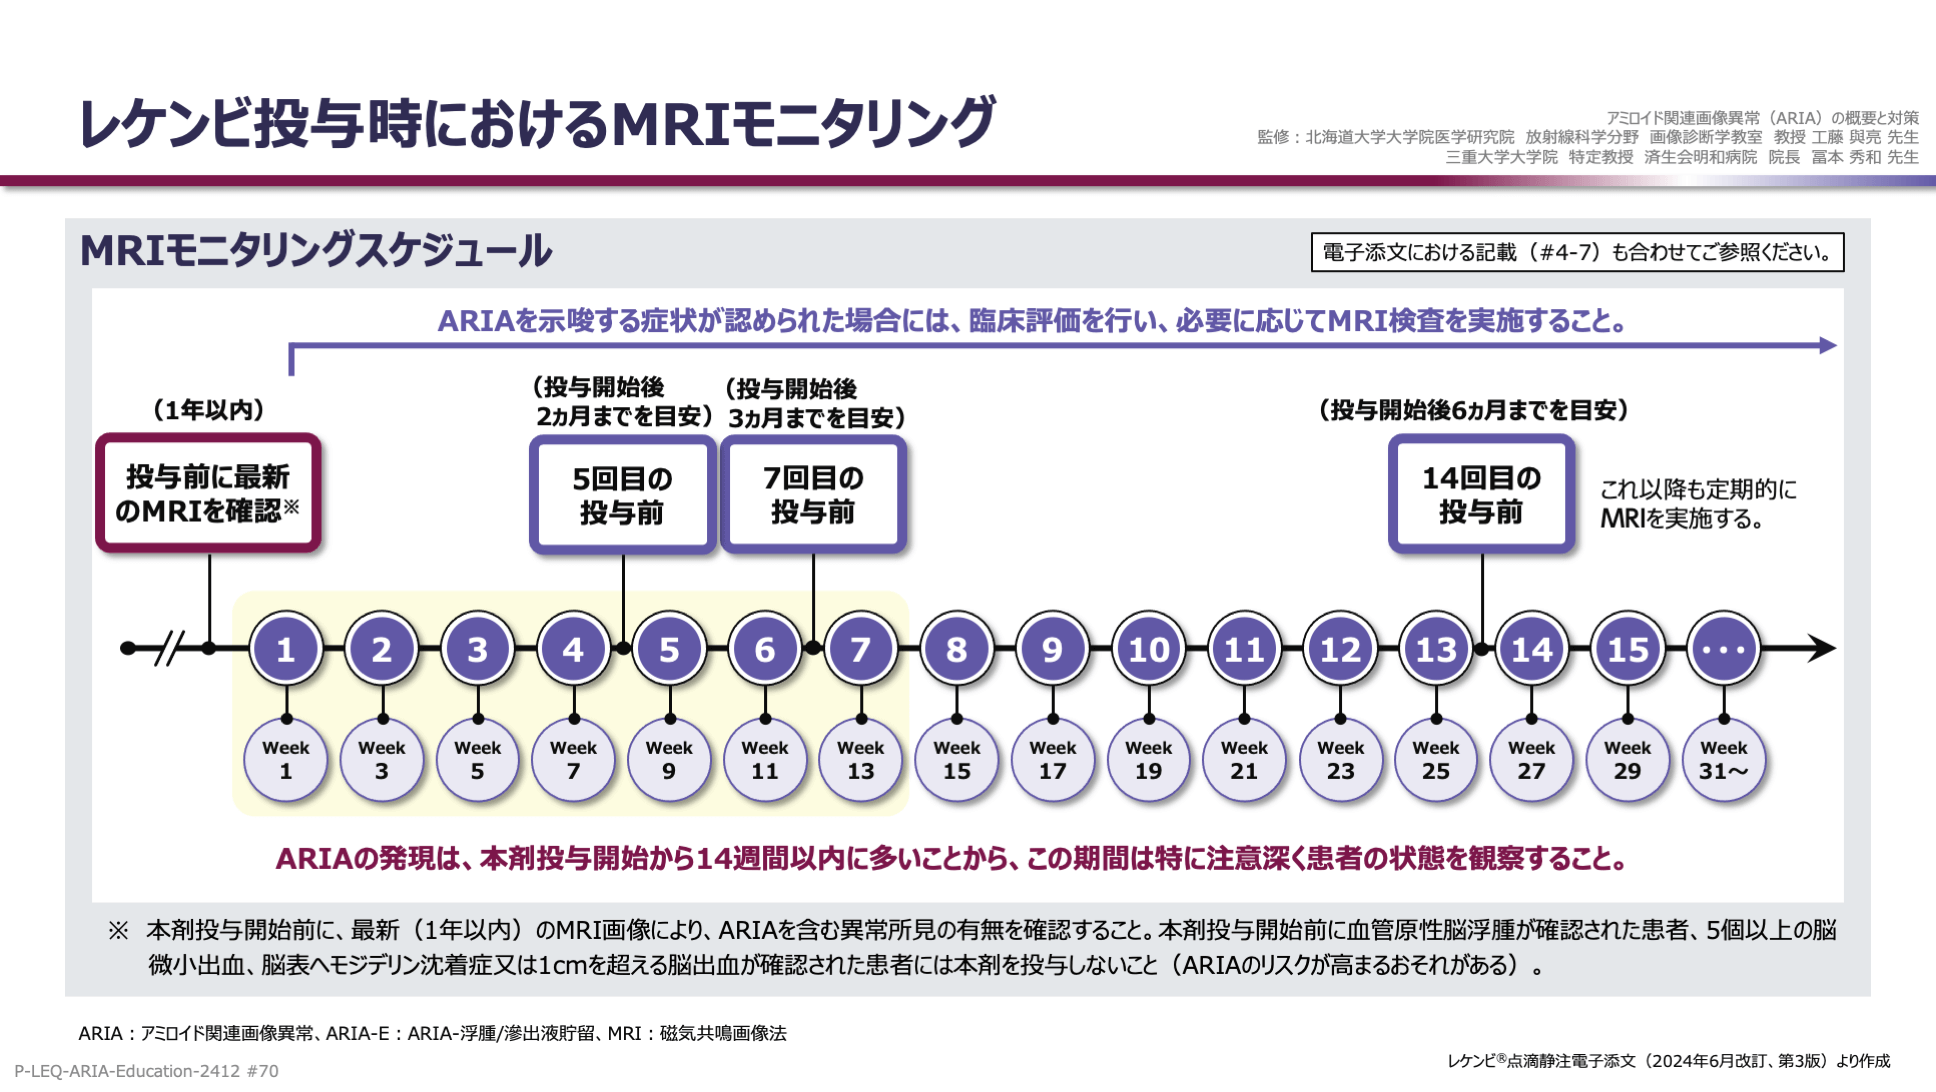Click the 投与前に最新のMRIを確認 box
Viewport: 1936px width, 1092px height.
[208, 493]
